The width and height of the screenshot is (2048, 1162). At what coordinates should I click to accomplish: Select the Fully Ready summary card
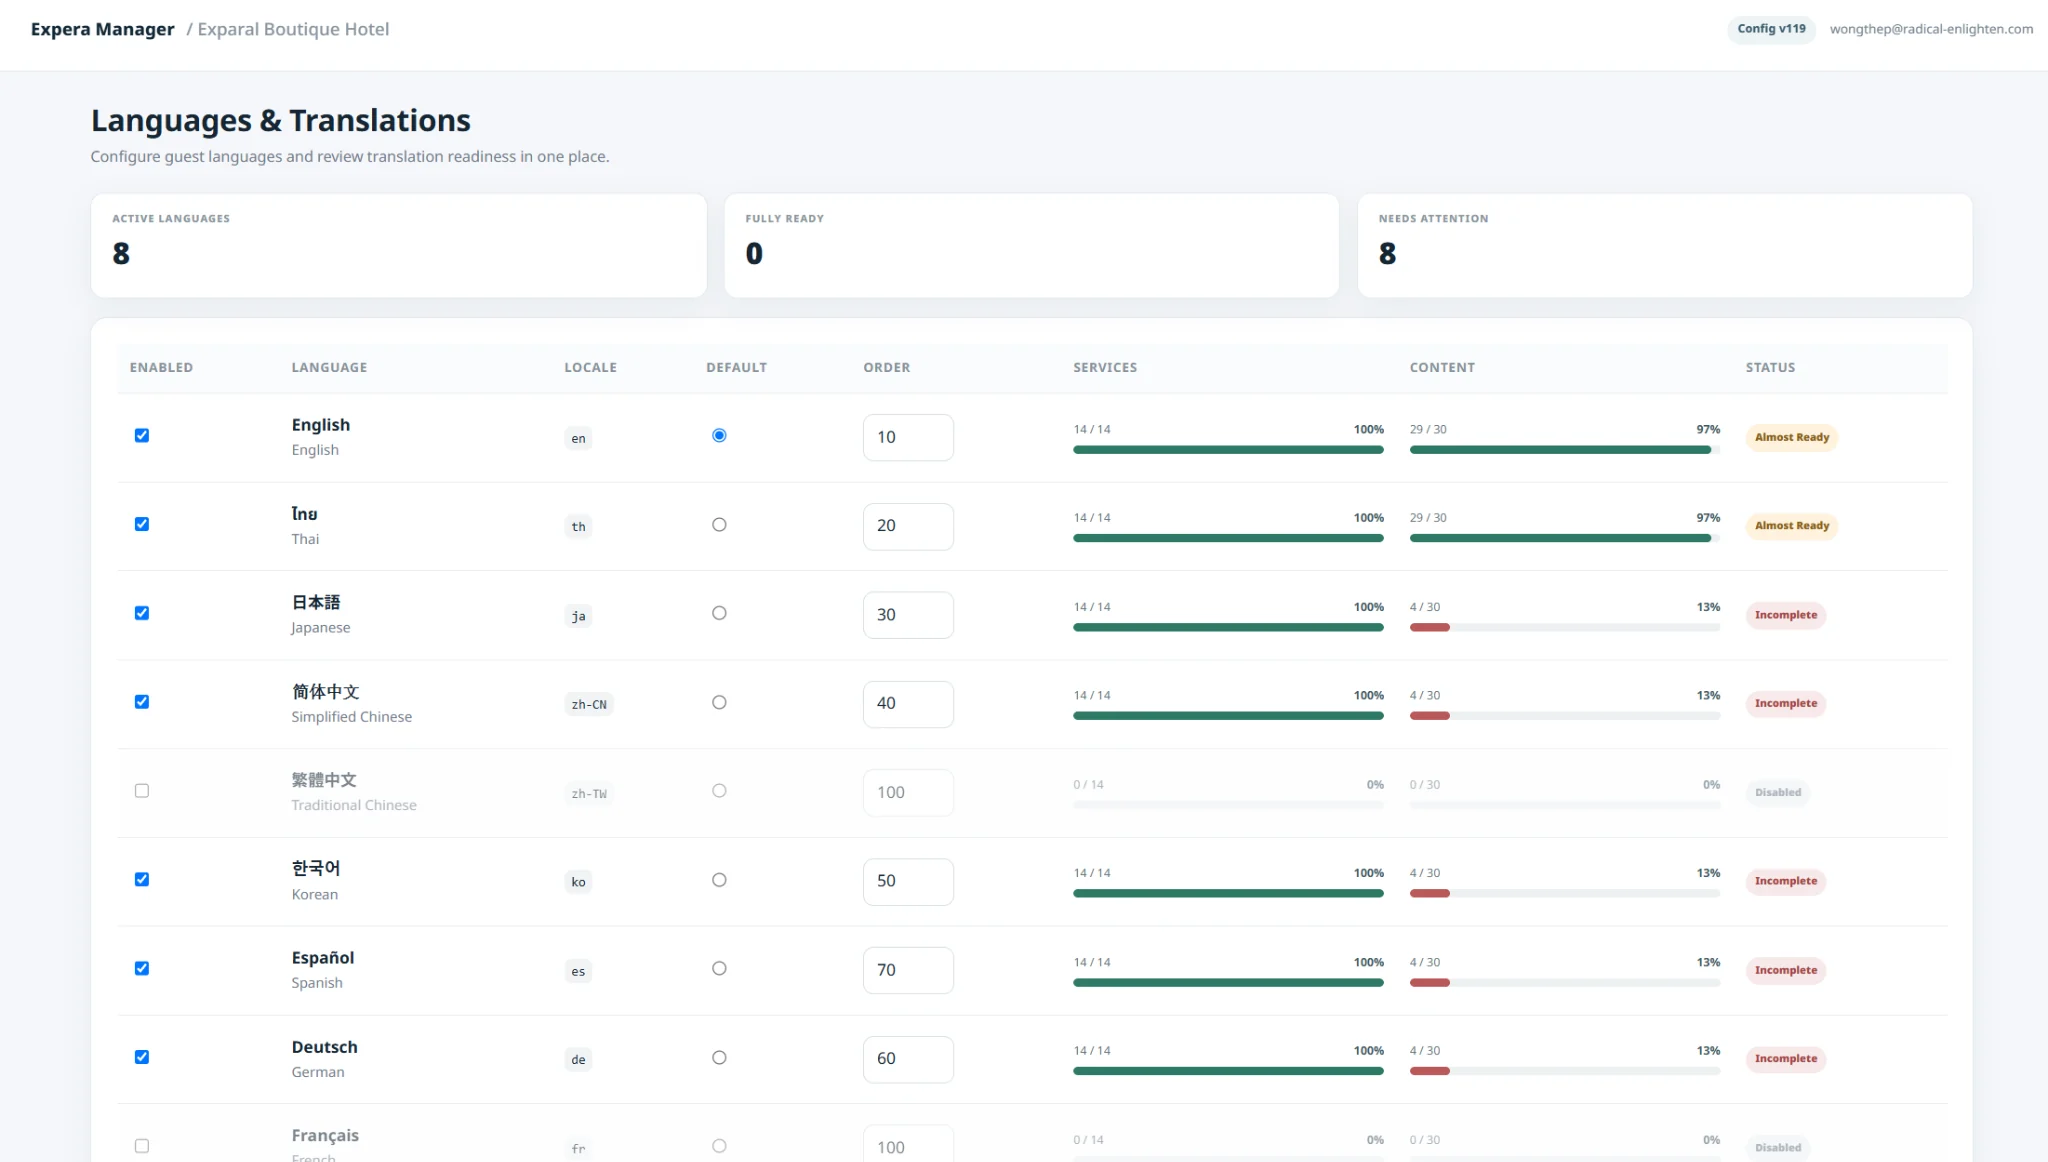point(1031,245)
